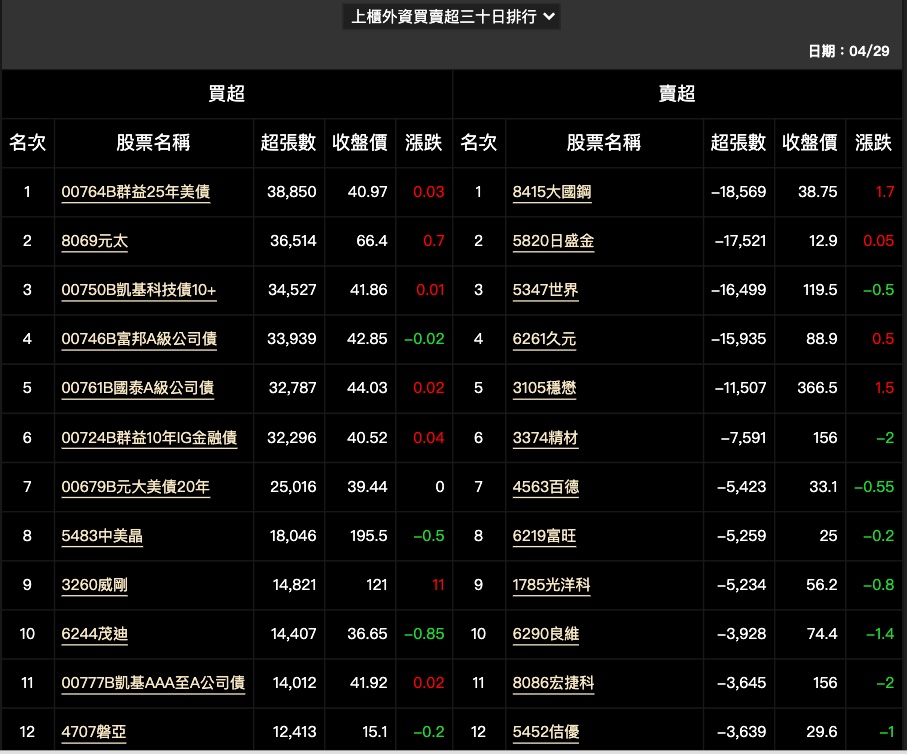Click the 8069元太 stock link

[94, 241]
